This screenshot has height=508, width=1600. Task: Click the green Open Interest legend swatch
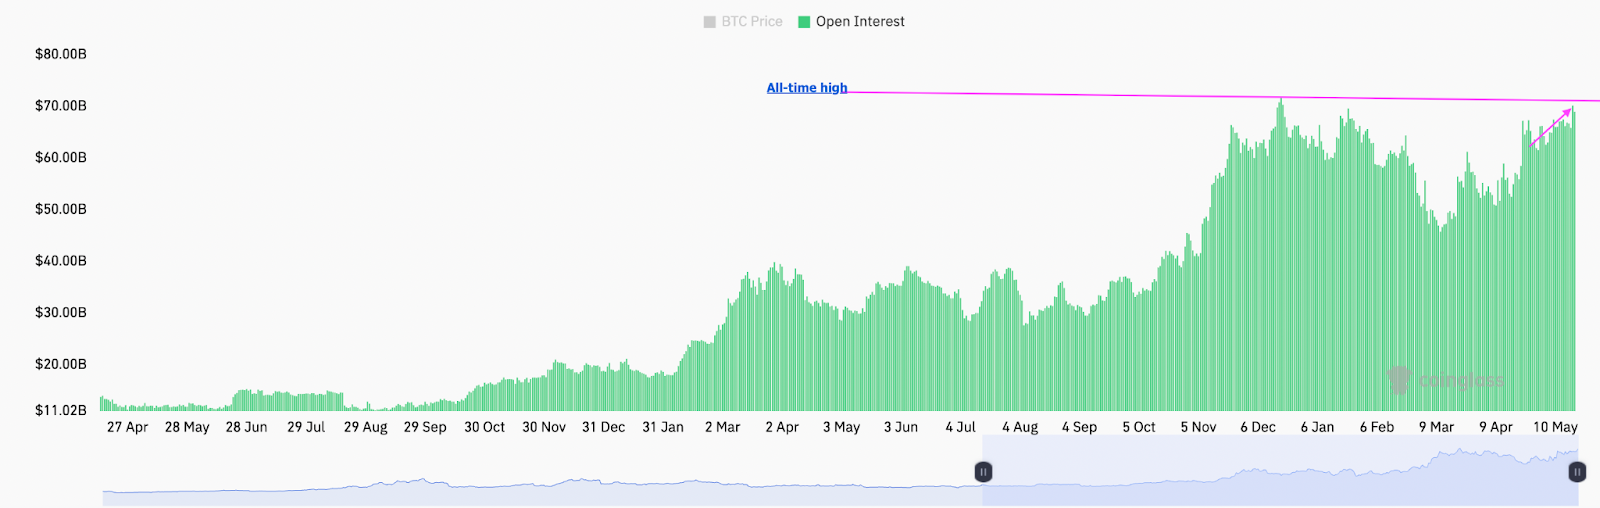[804, 22]
